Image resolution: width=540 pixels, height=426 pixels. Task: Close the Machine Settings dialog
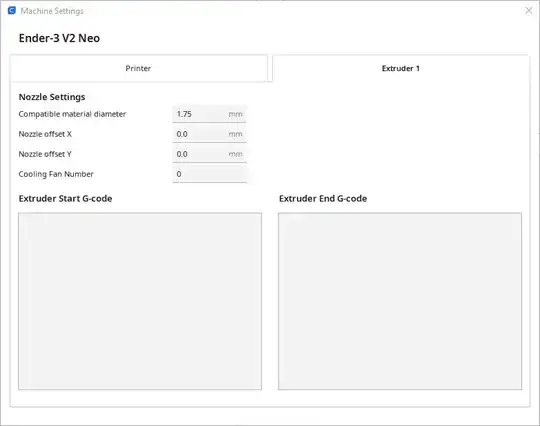coord(529,11)
